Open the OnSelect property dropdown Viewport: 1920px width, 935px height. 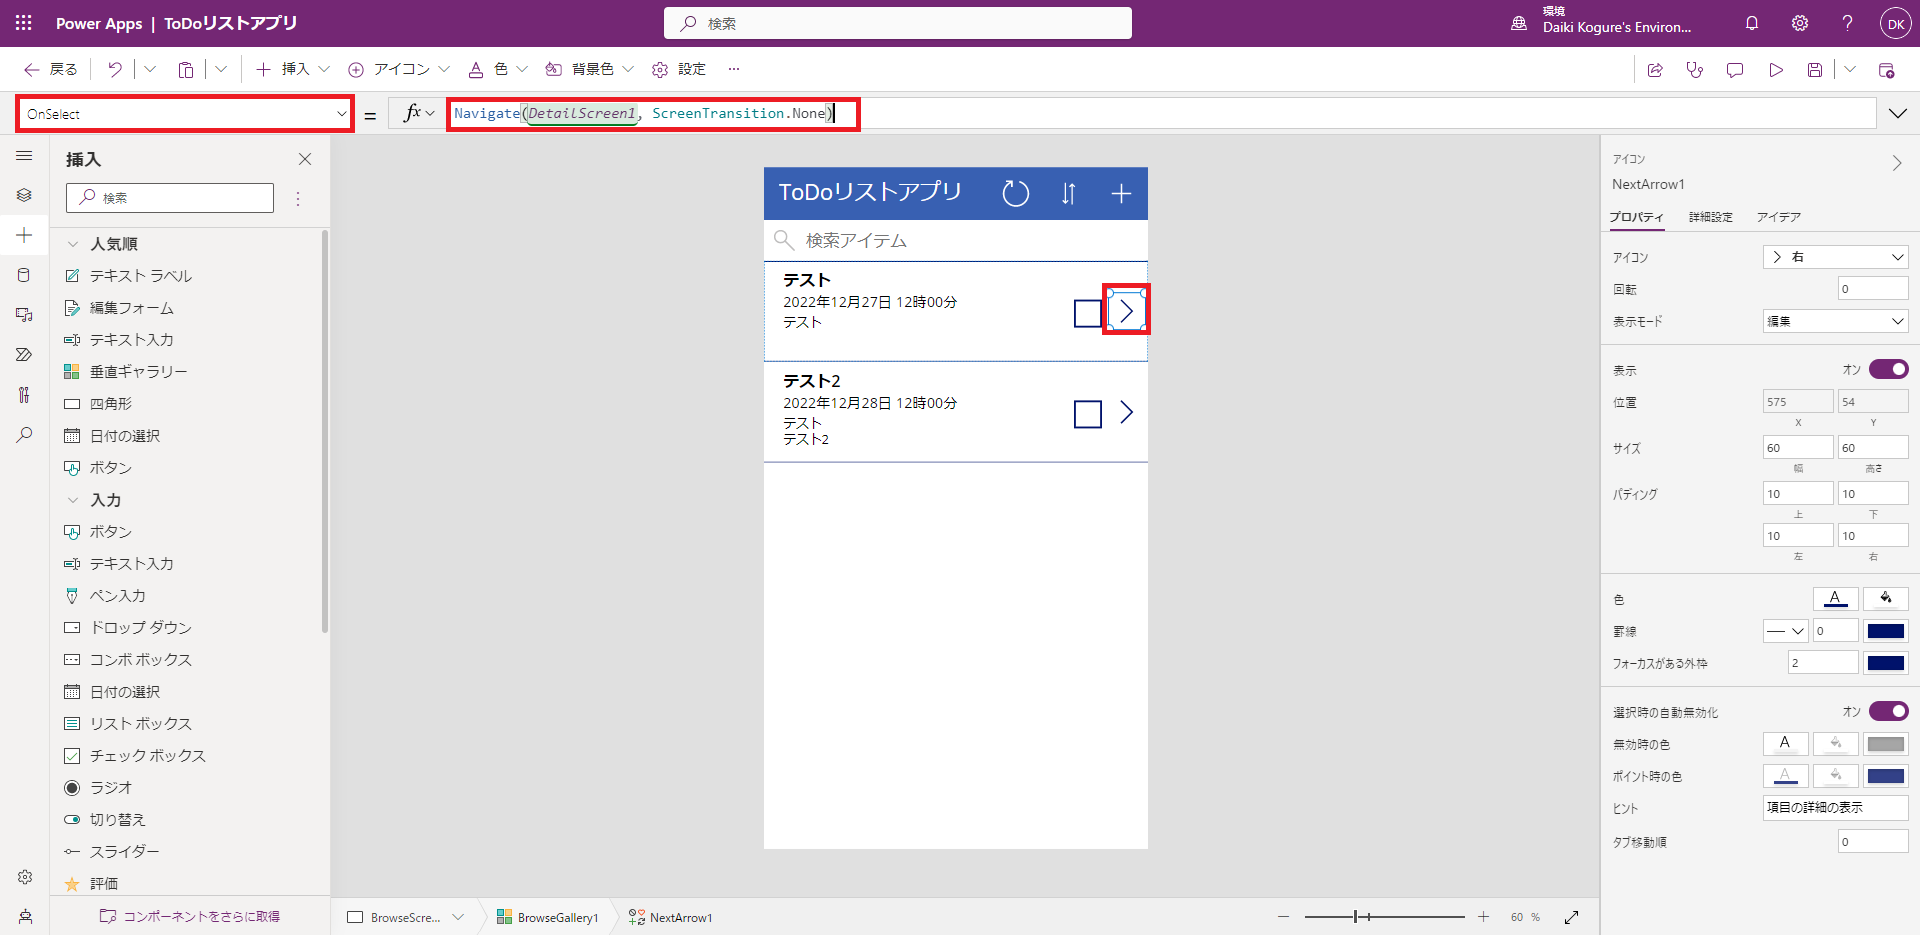point(185,114)
